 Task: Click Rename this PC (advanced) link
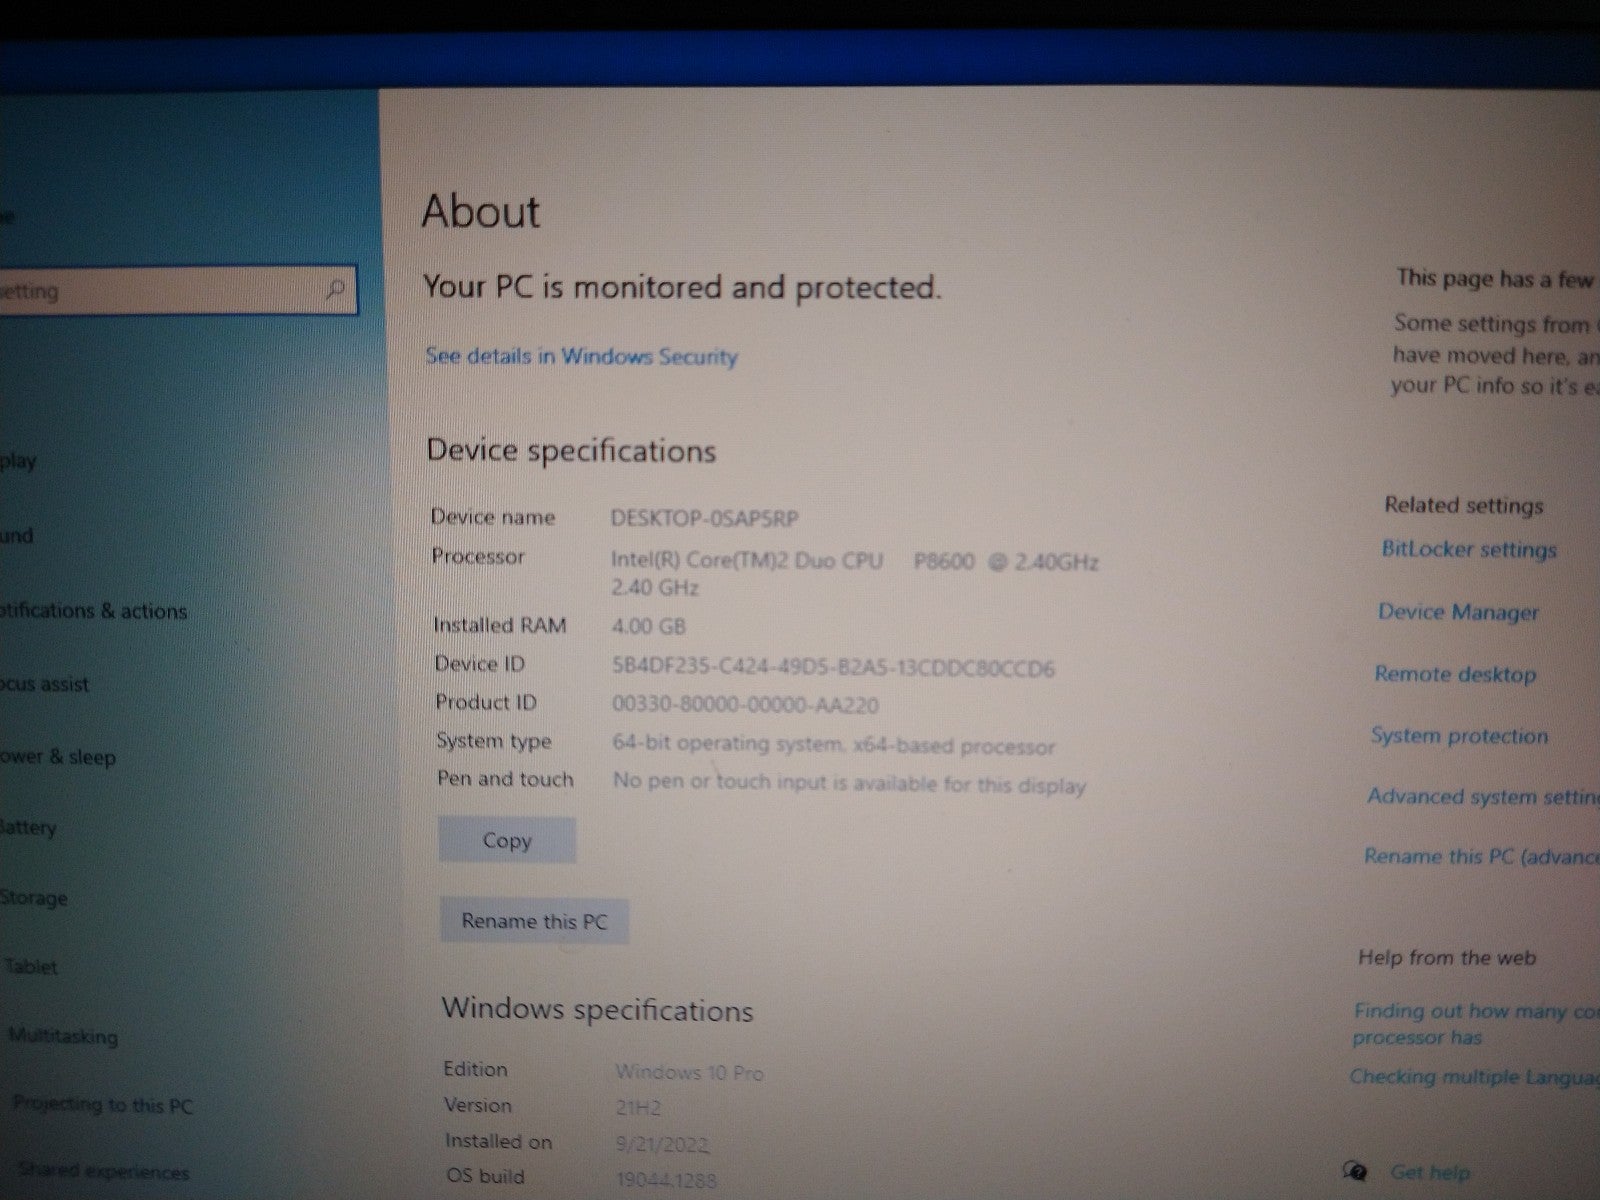[1482, 857]
